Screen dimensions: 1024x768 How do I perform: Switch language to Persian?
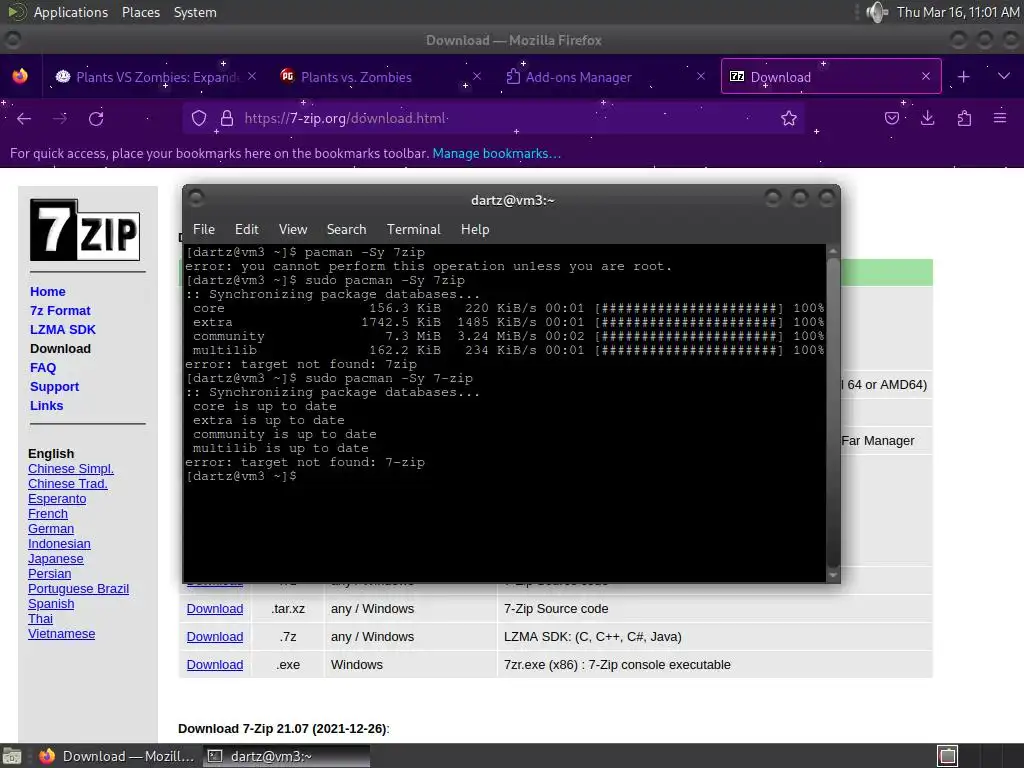click(x=50, y=573)
